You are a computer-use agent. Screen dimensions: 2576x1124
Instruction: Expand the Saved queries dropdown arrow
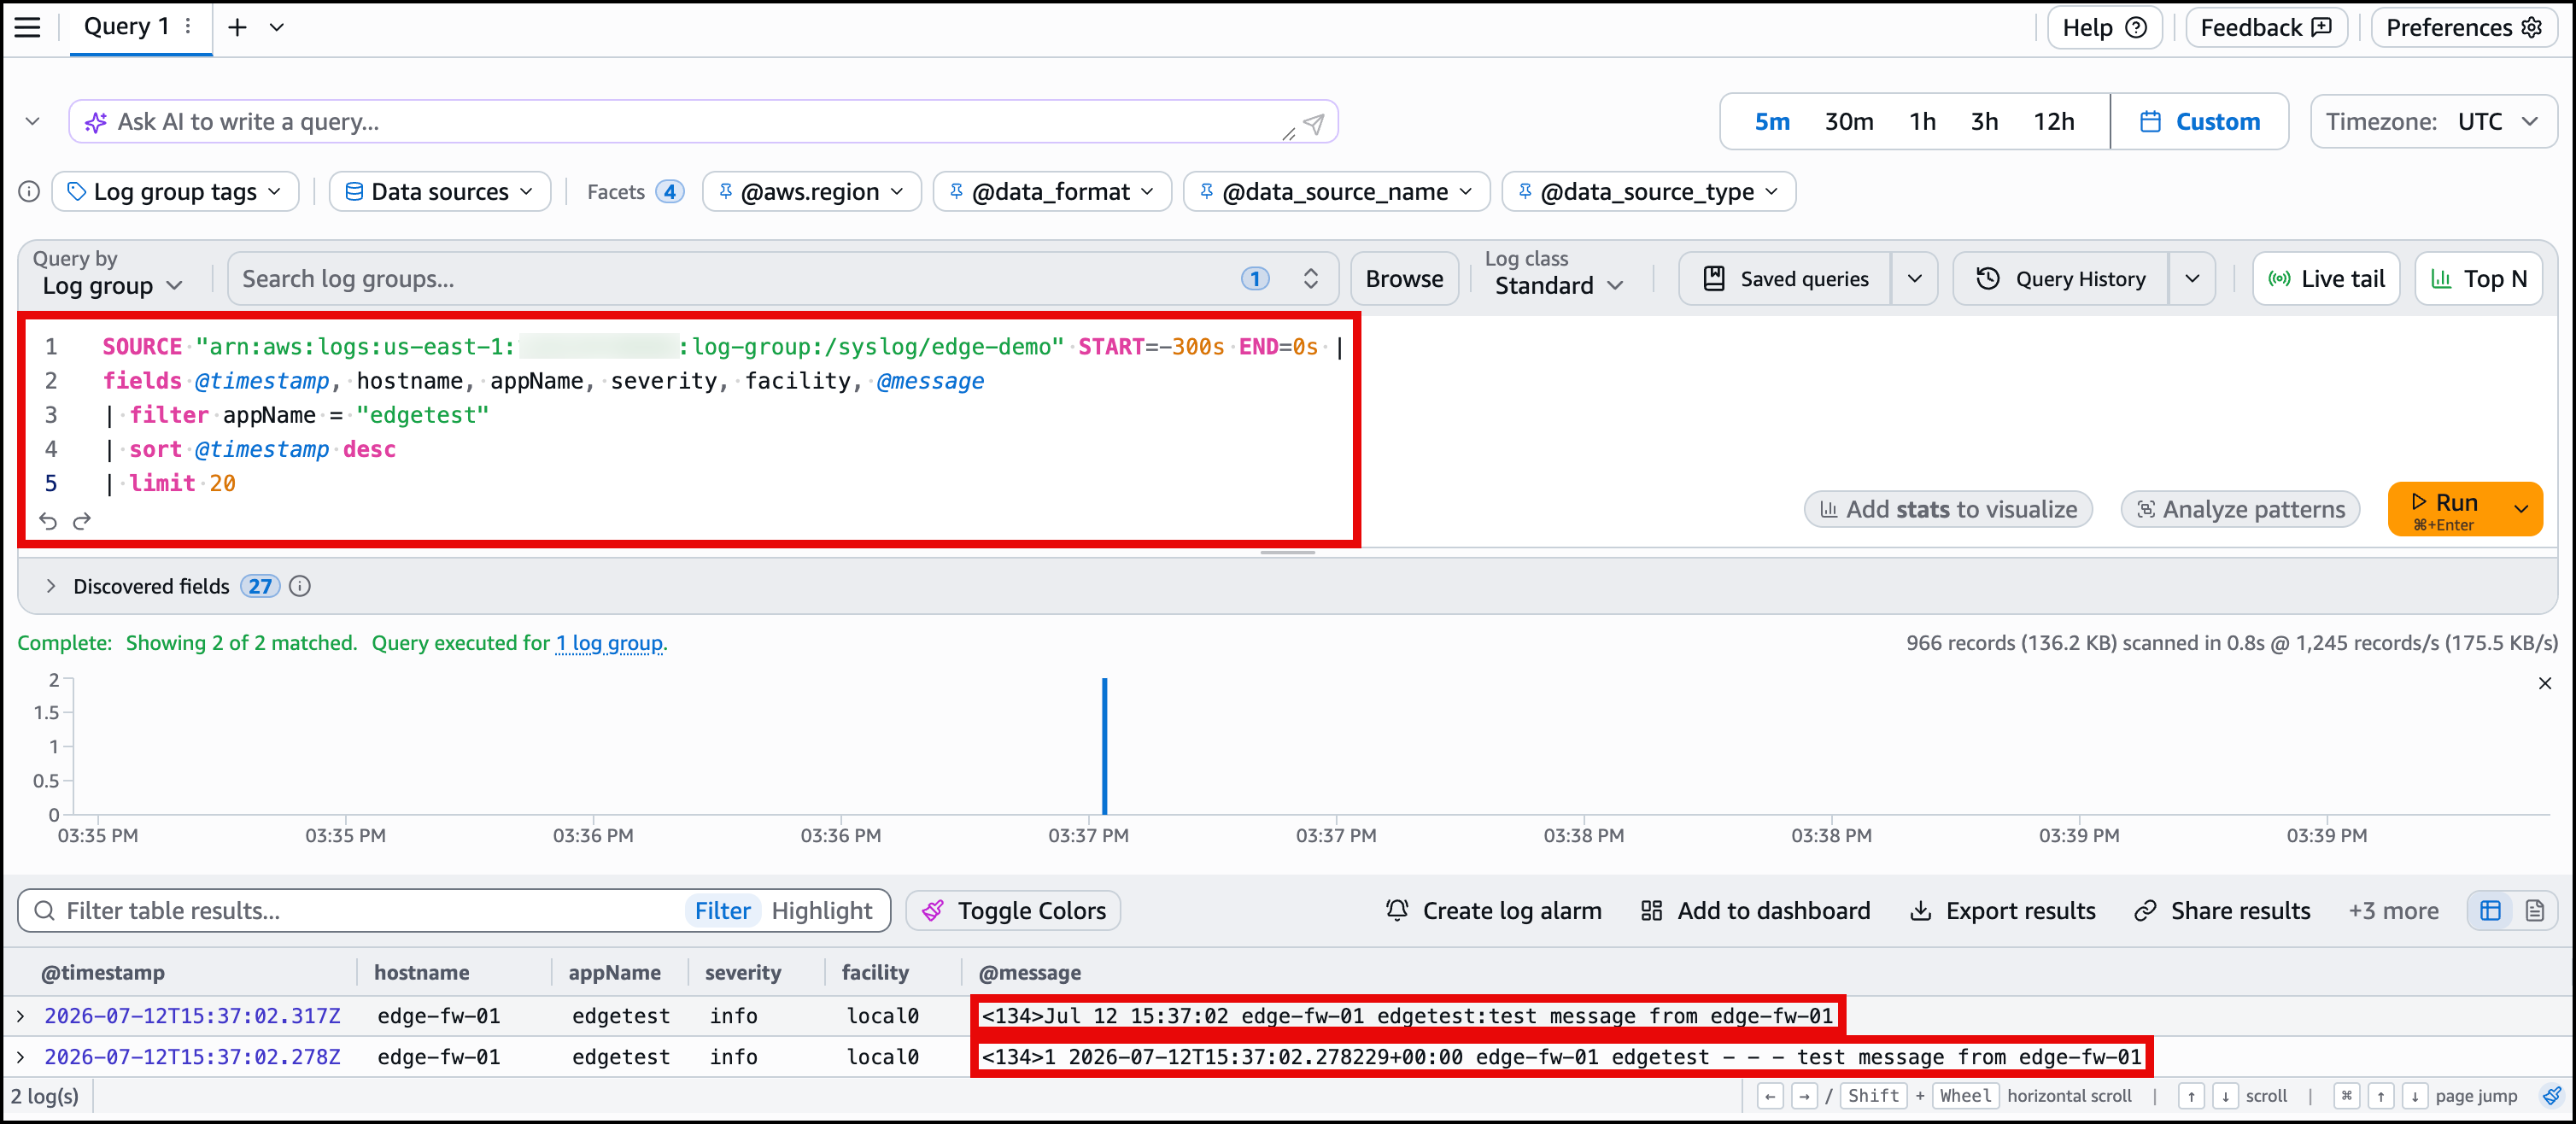pyautogui.click(x=1914, y=279)
